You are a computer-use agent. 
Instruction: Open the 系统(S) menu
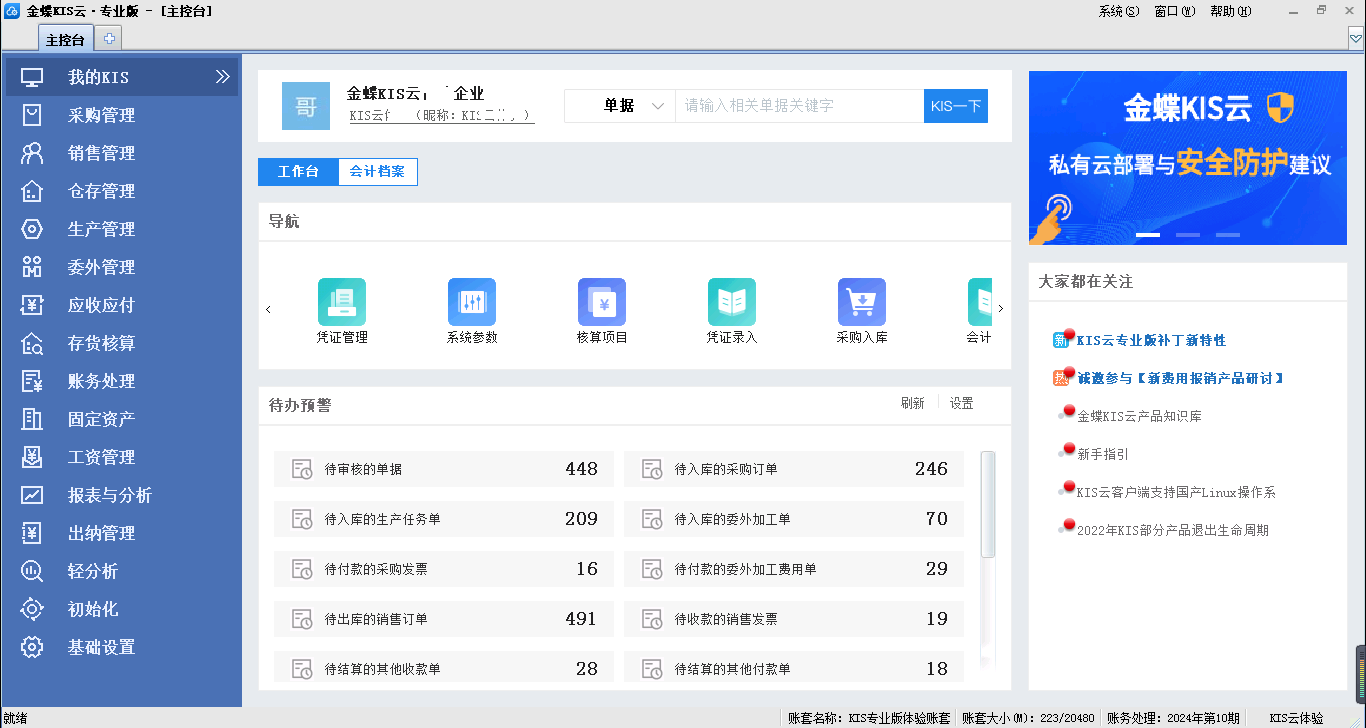point(1118,12)
